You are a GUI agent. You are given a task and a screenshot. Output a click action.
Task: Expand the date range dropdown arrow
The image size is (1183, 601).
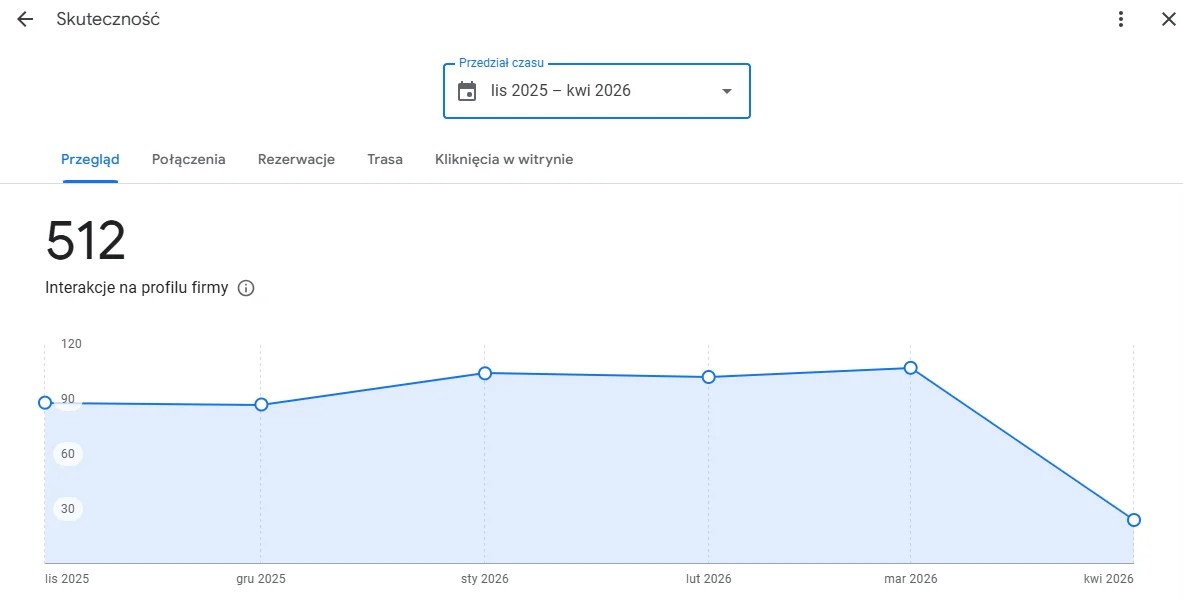727,91
